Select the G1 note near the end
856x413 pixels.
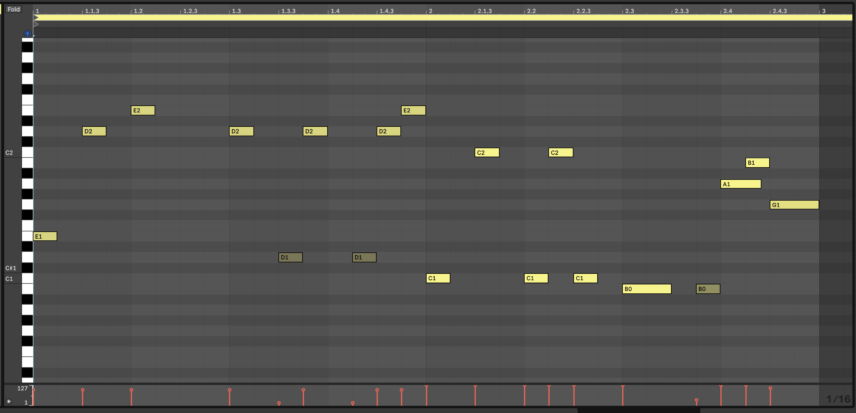[794, 205]
